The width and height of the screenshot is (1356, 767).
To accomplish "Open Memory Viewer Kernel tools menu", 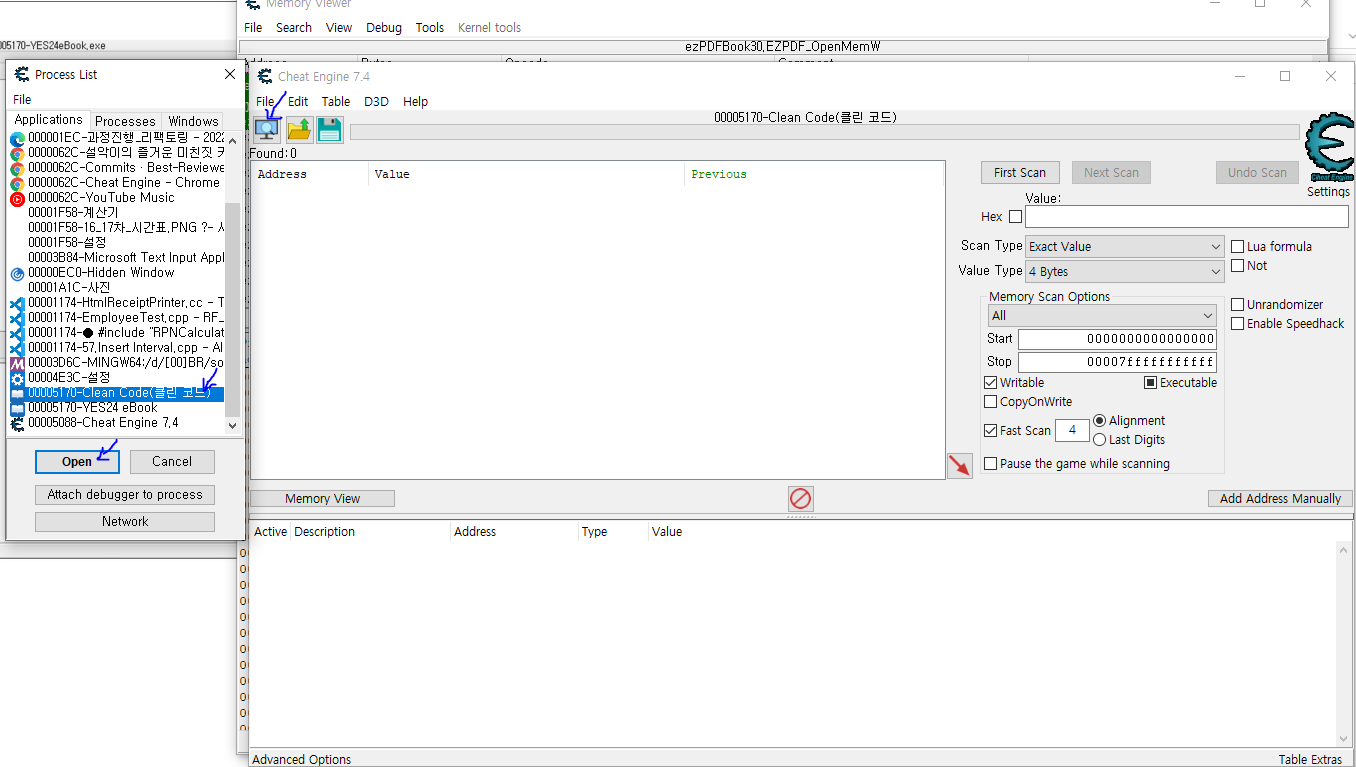I will coord(489,28).
